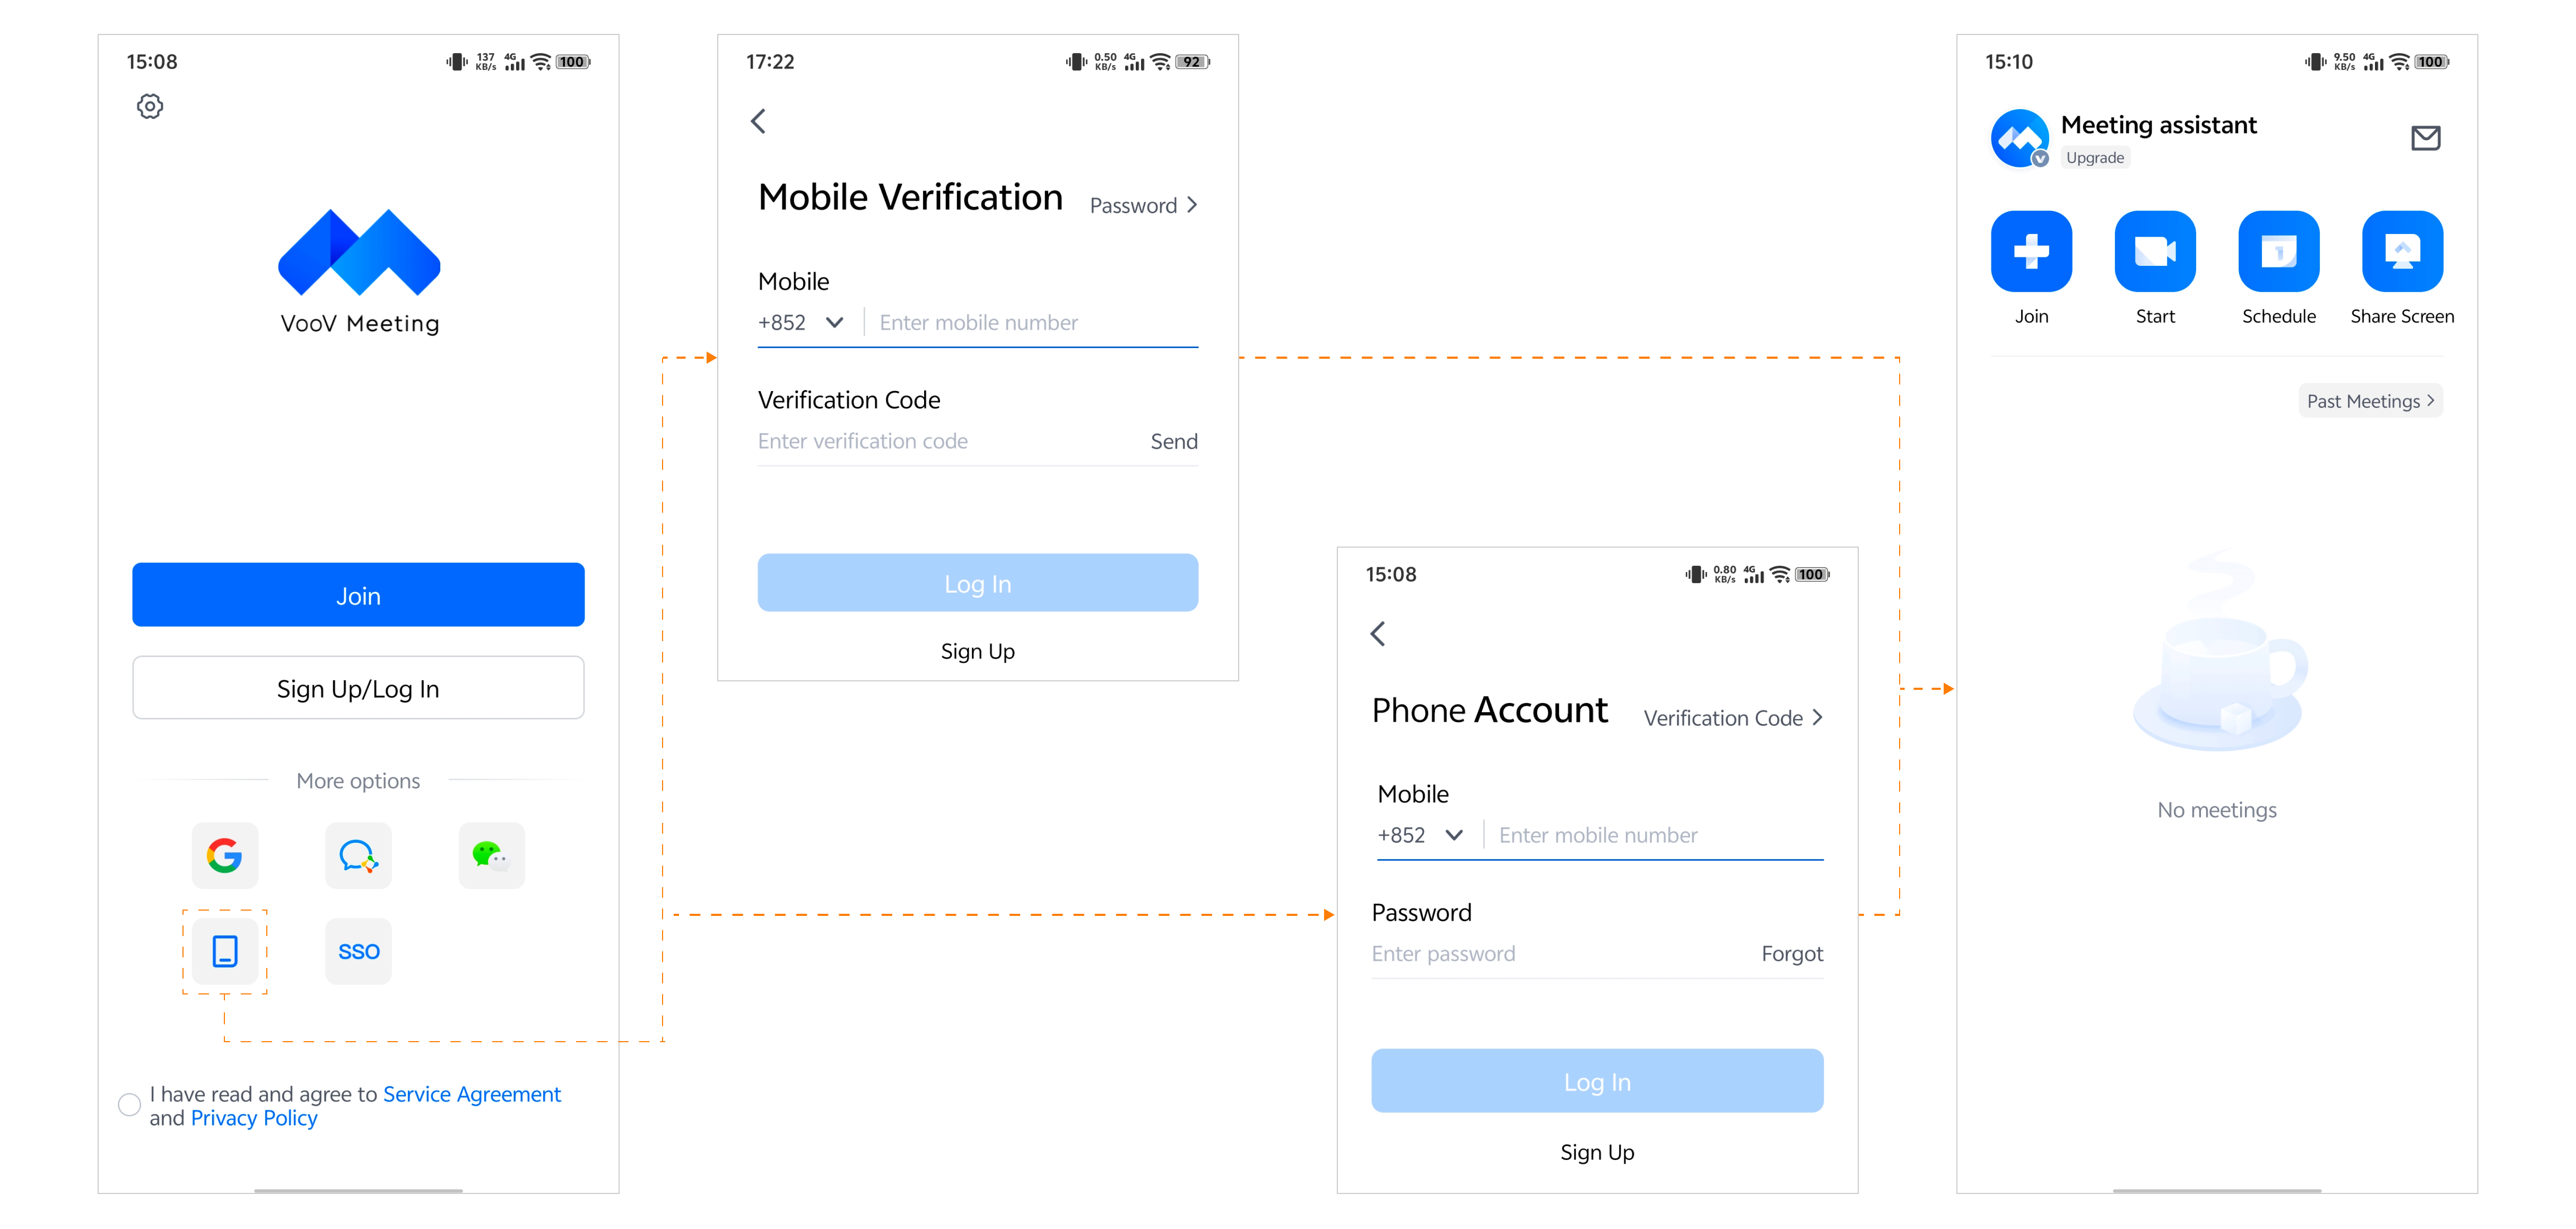Open the Privacy Policy link
This screenshot has width=2576, height=1229.
point(254,1118)
